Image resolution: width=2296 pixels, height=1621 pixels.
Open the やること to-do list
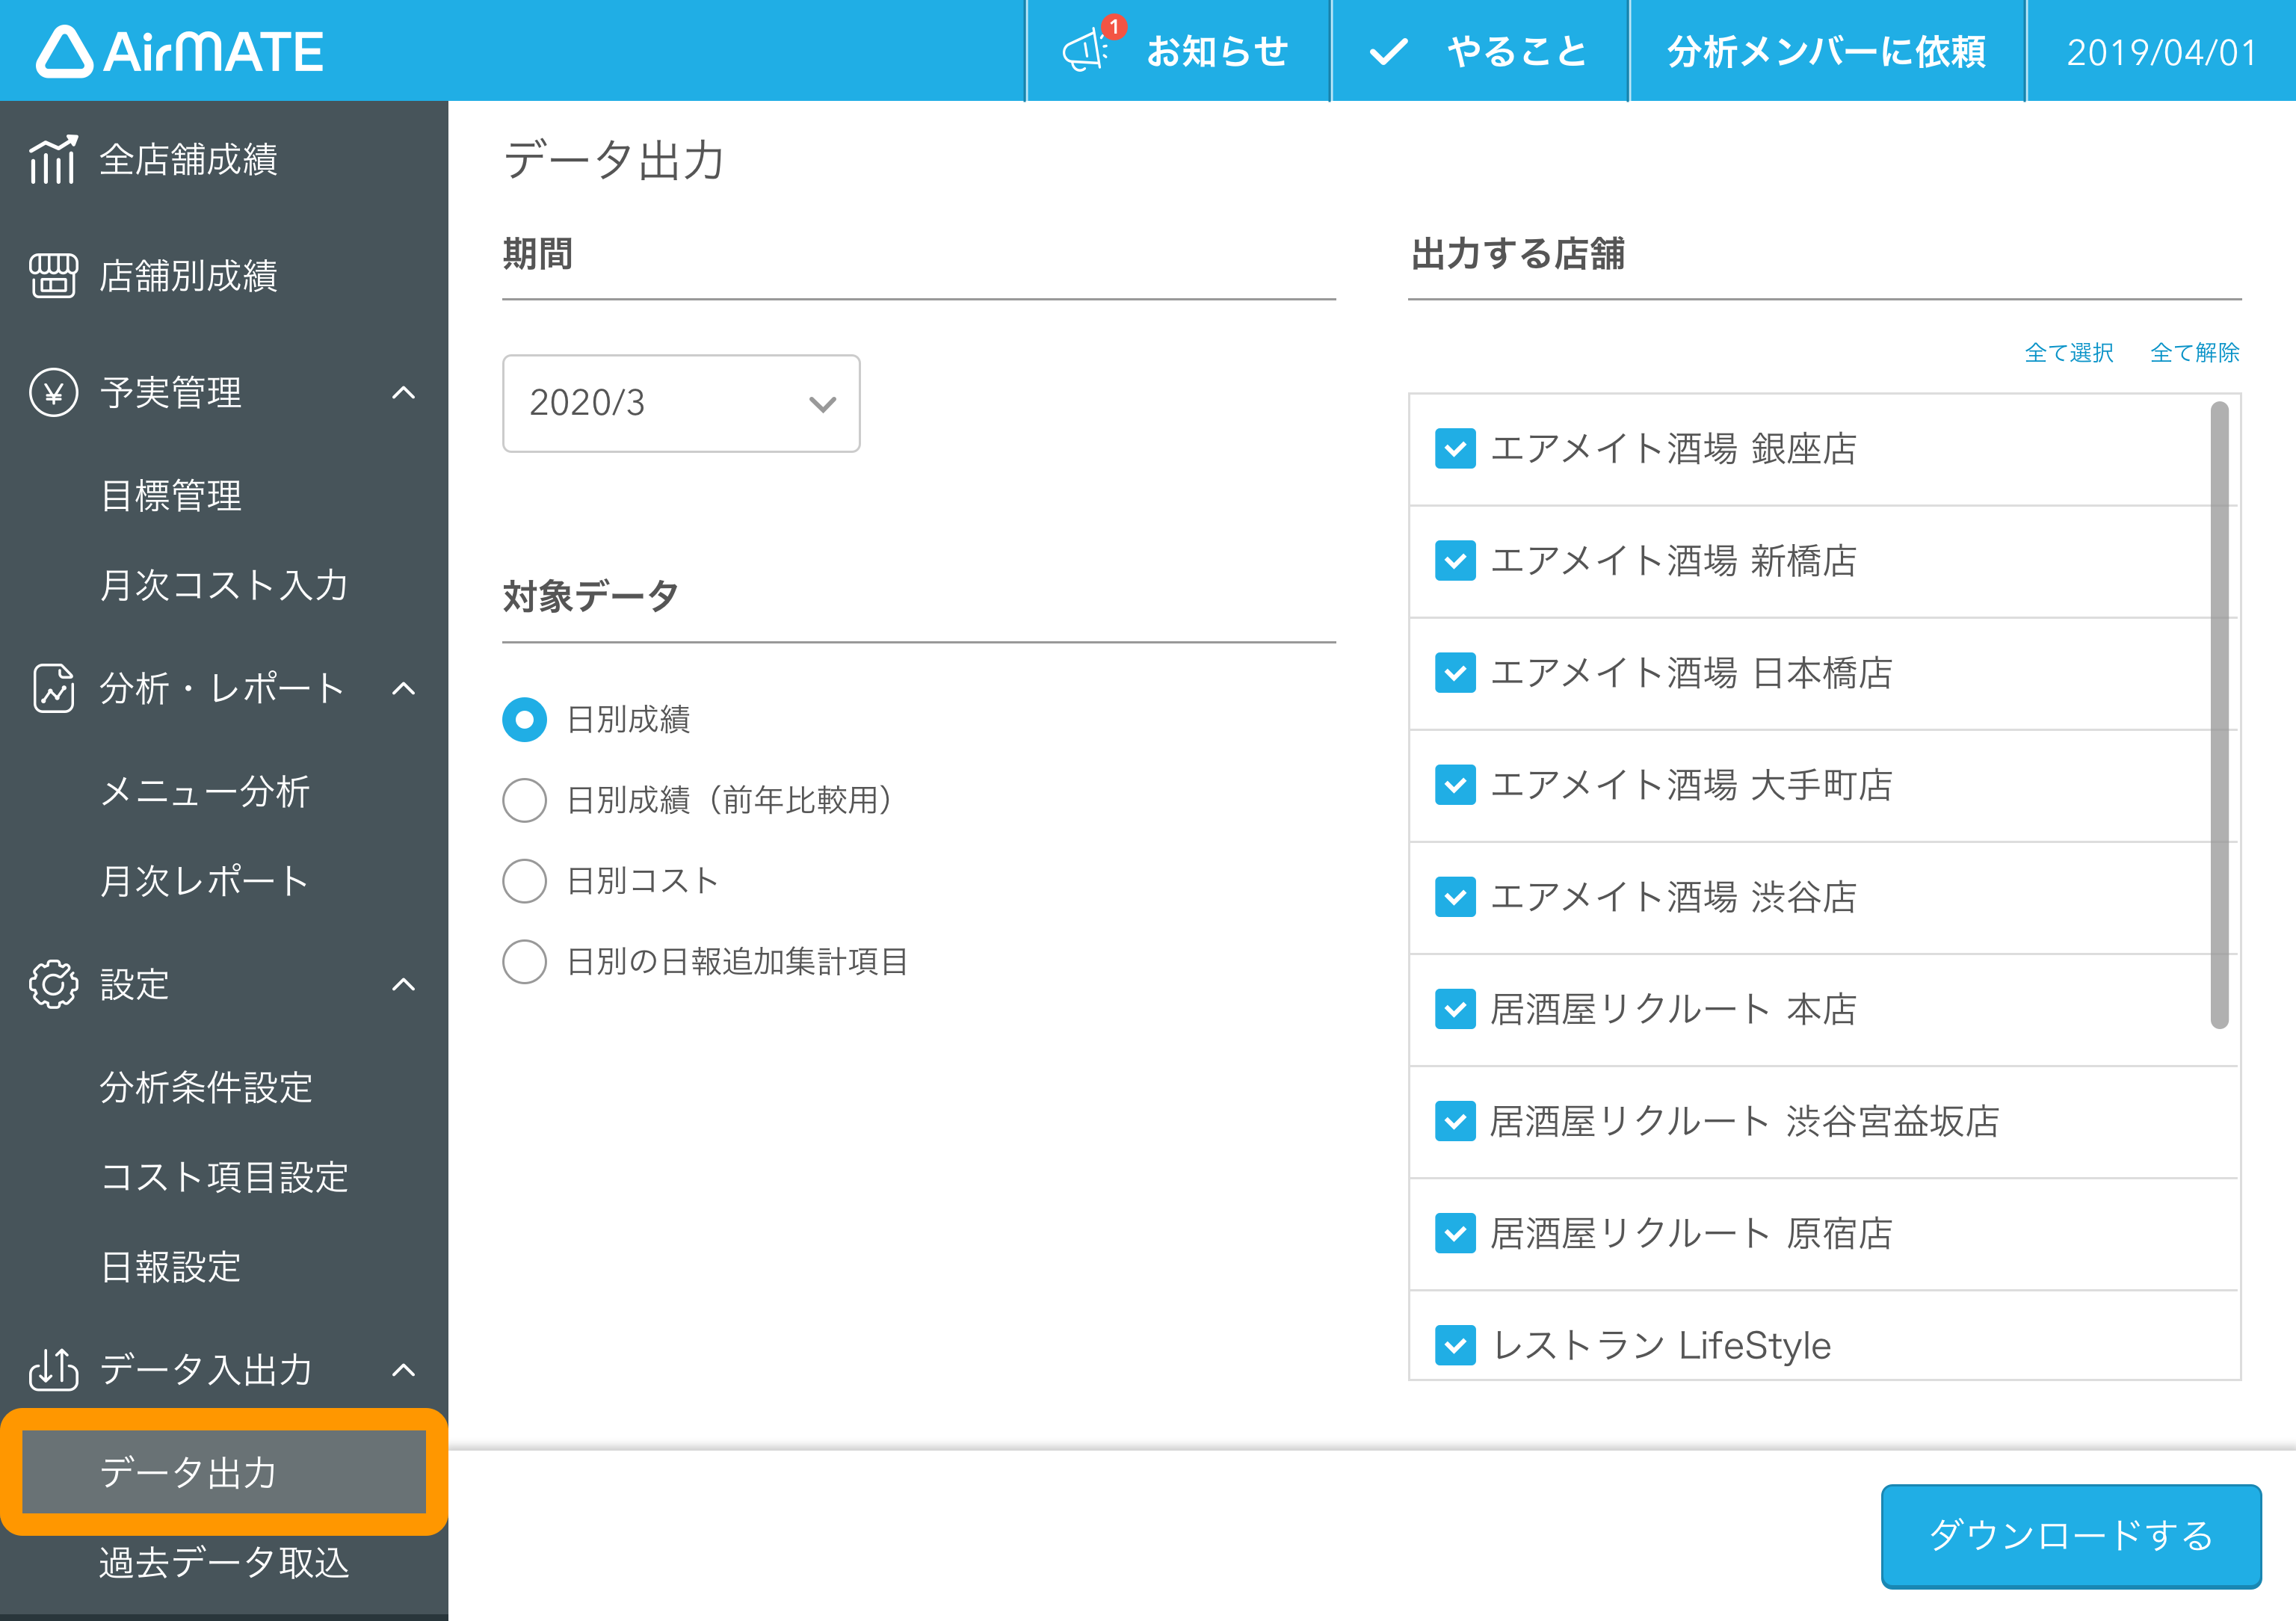[1480, 51]
